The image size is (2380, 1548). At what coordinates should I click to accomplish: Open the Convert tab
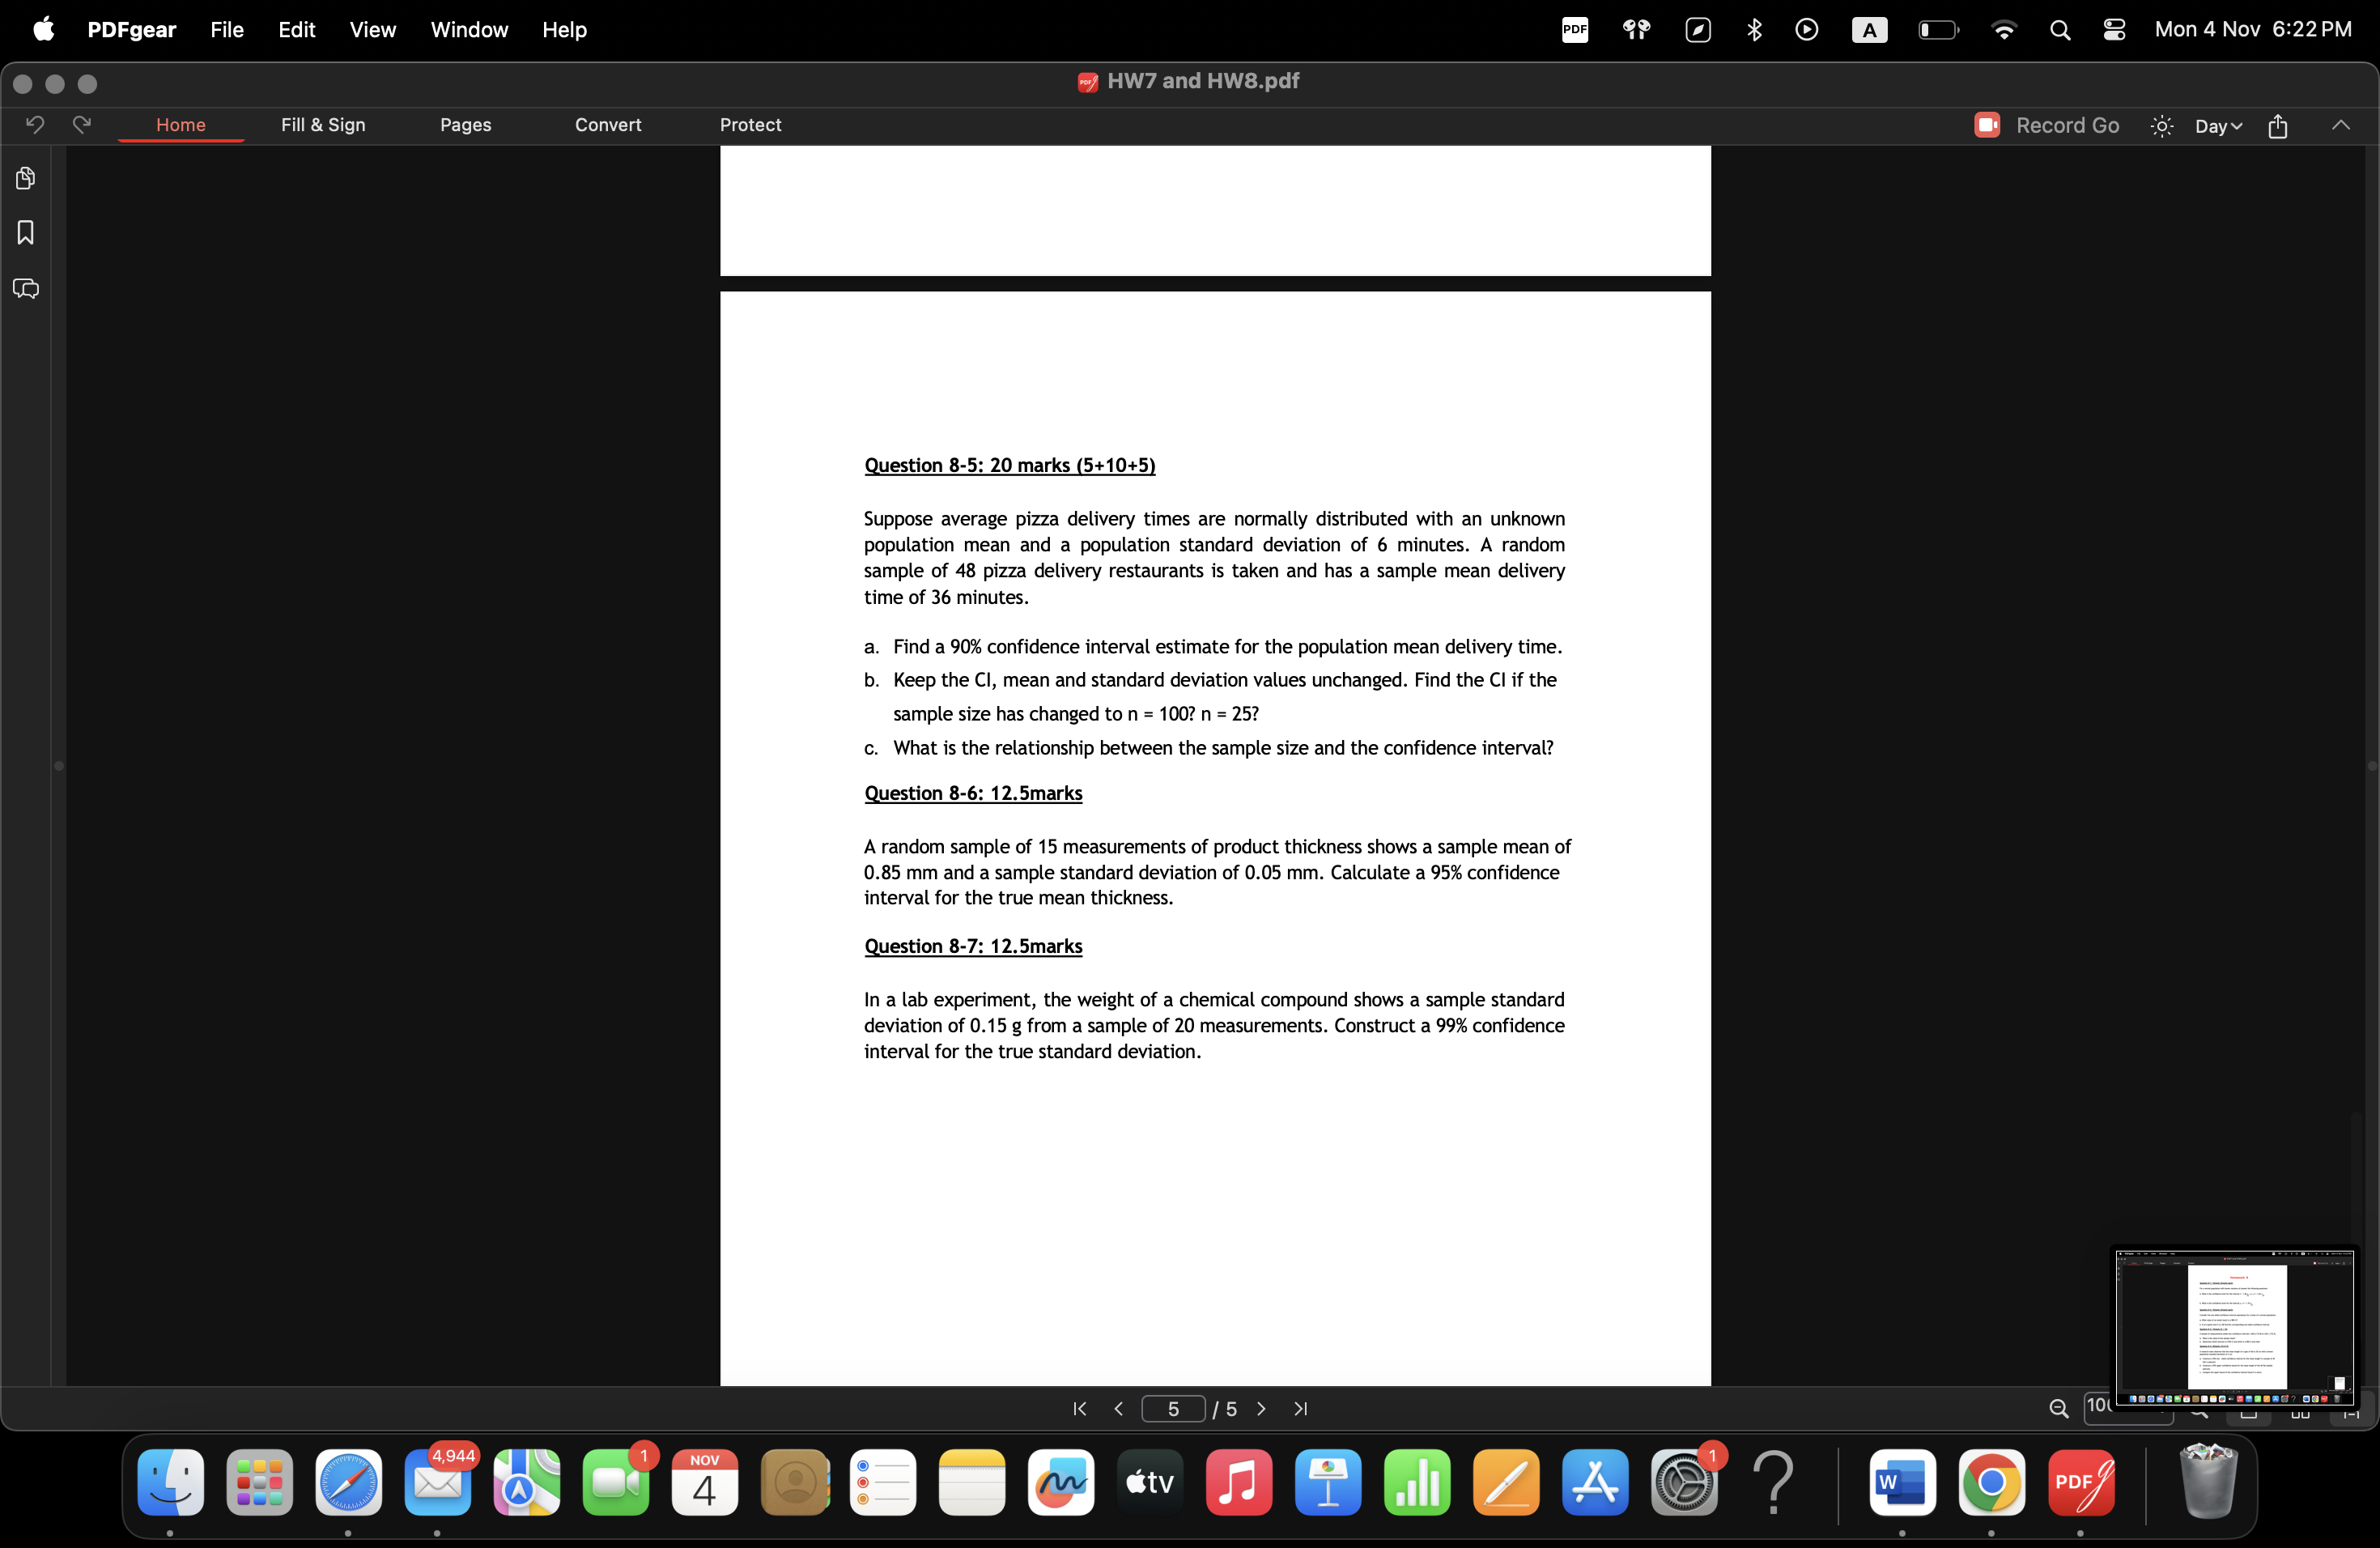coord(608,125)
